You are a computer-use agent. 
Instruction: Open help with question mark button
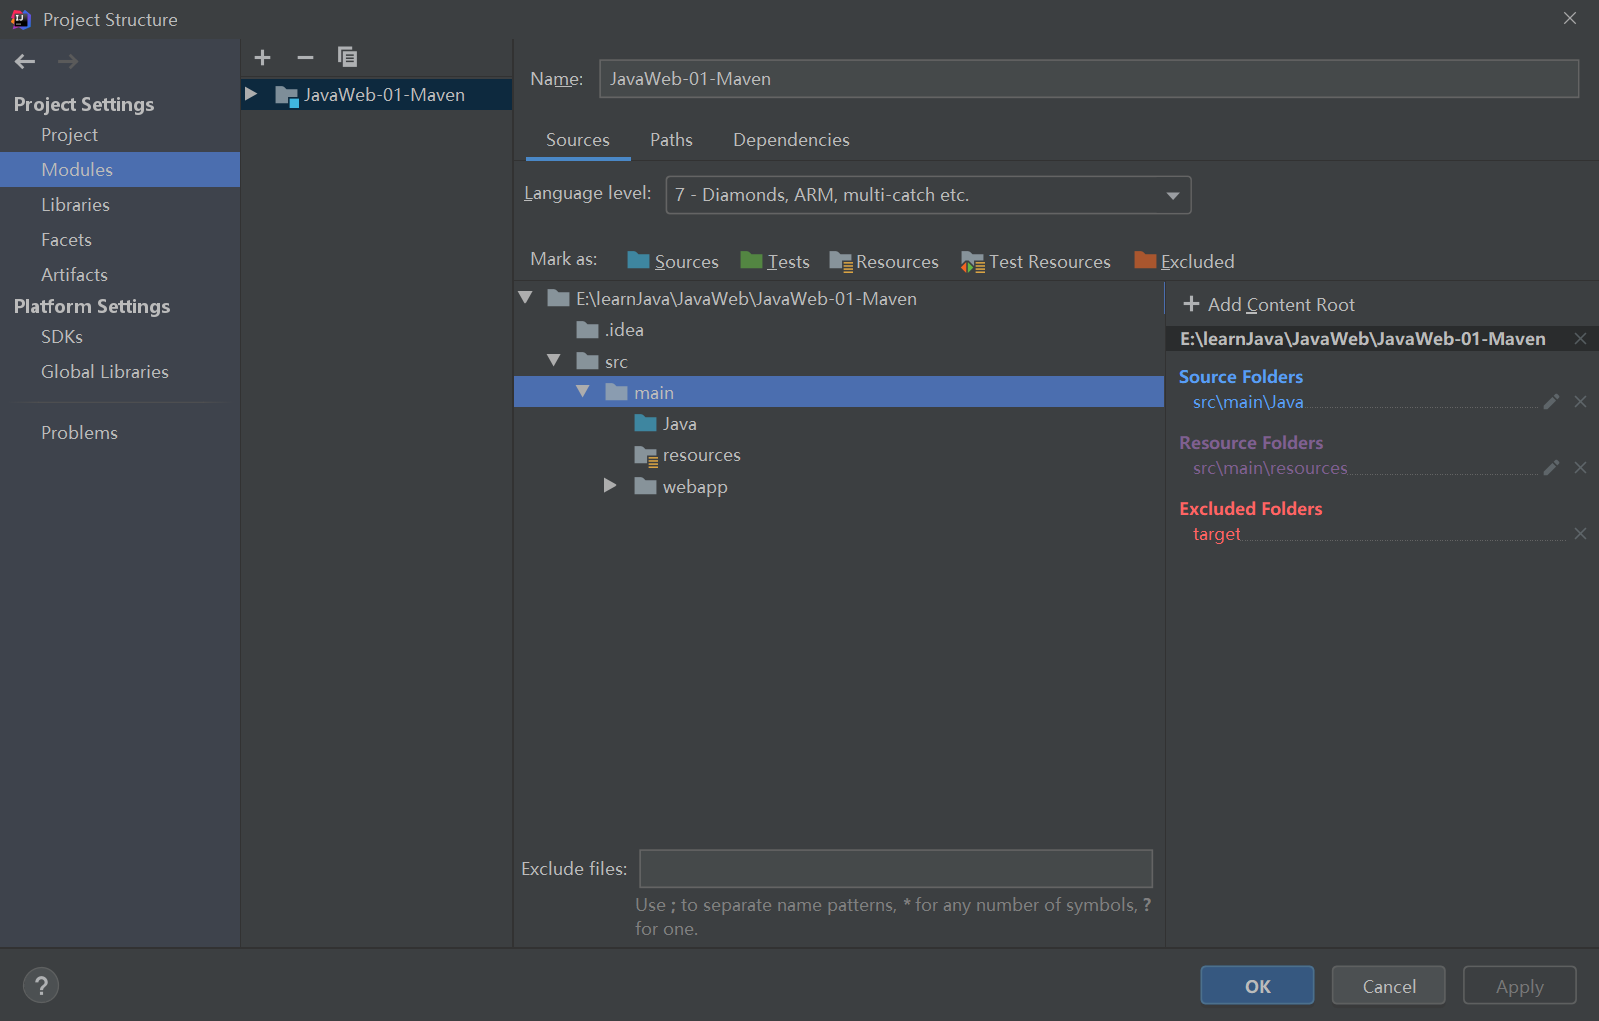click(x=41, y=985)
